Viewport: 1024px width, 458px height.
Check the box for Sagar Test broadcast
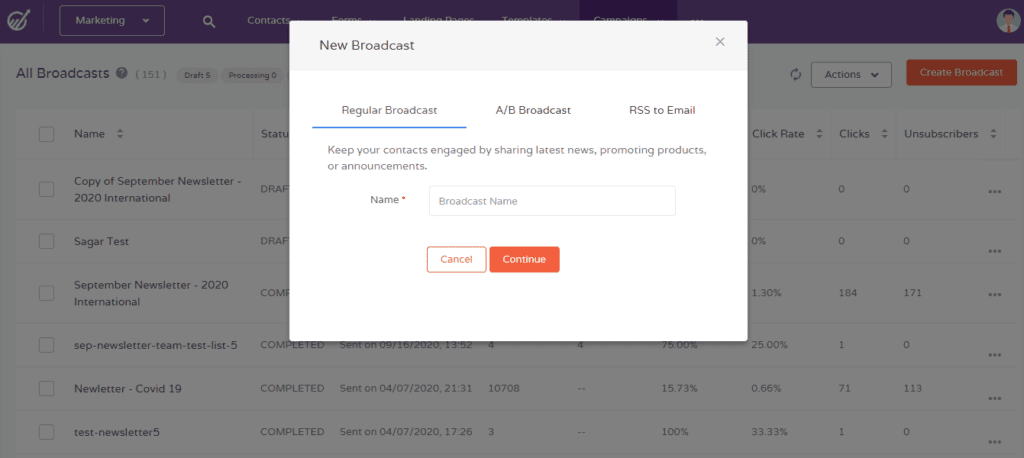click(x=46, y=241)
